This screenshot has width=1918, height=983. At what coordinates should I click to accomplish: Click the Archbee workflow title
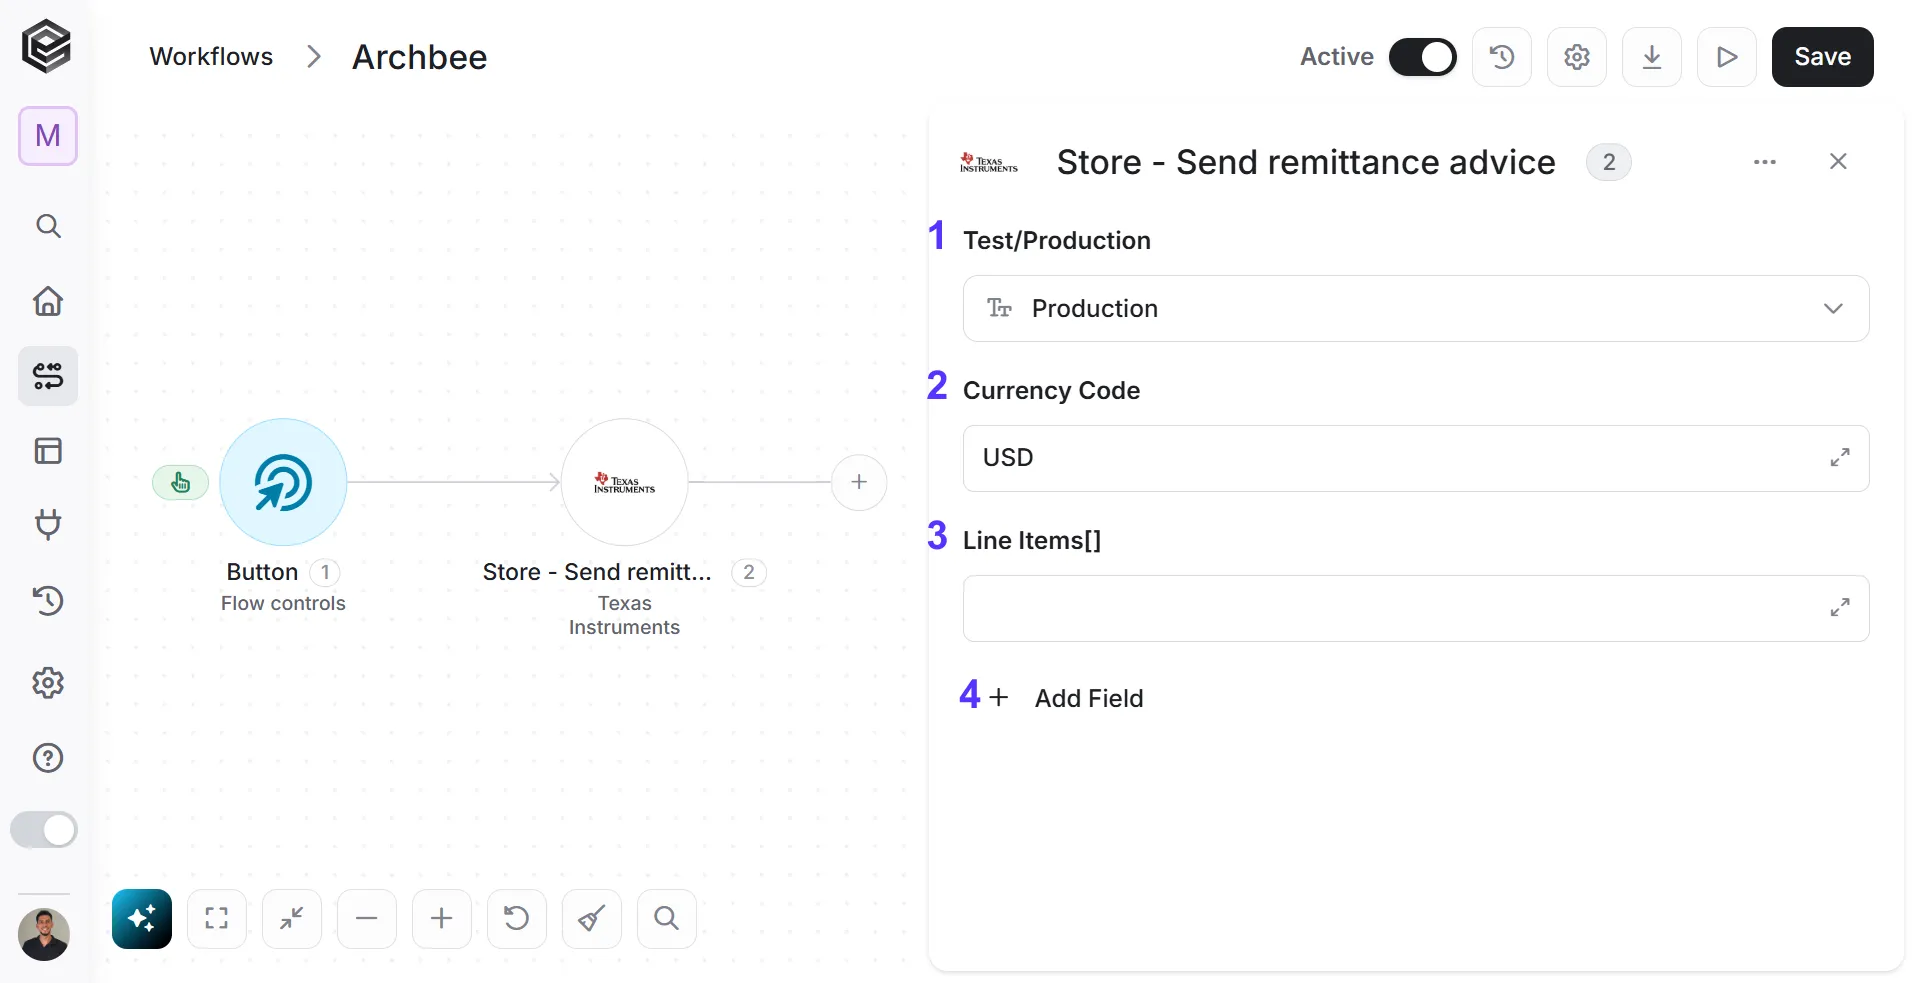pyautogui.click(x=420, y=57)
